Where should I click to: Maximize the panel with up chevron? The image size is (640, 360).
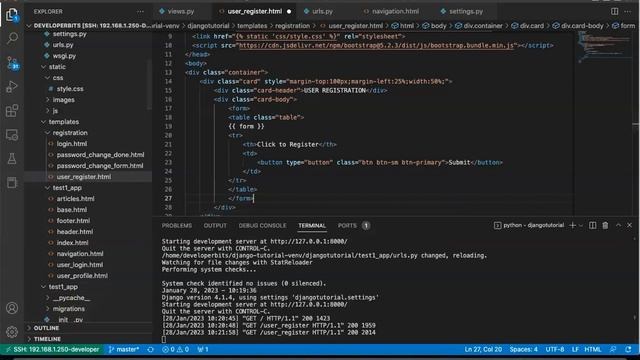coord(618,225)
